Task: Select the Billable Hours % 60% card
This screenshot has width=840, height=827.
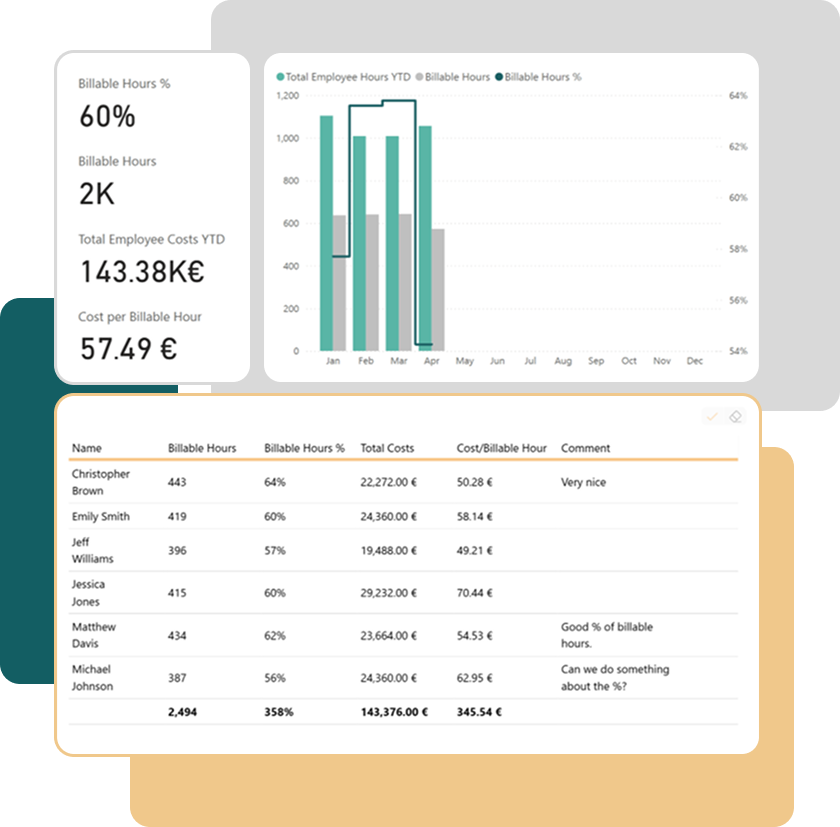Action: tap(107, 117)
